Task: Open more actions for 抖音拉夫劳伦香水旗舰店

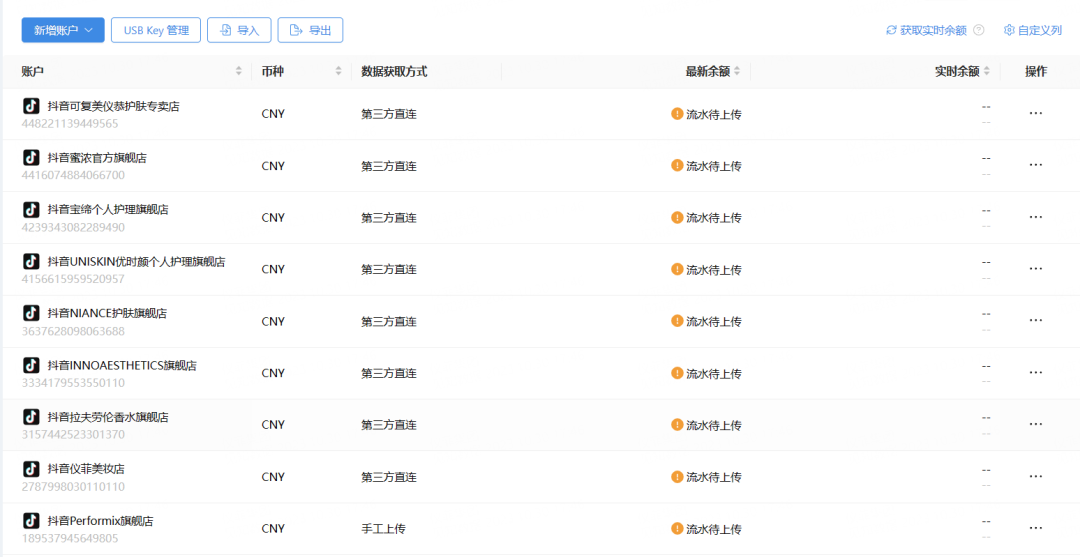Action: [x=1035, y=425]
